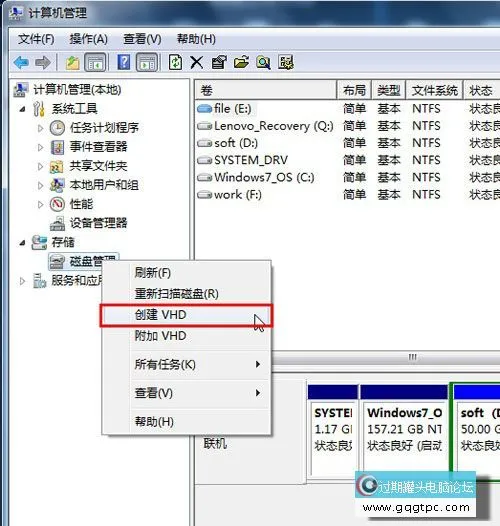
Task: Open the 查看(V) menu in menu bar
Action: coord(142,39)
